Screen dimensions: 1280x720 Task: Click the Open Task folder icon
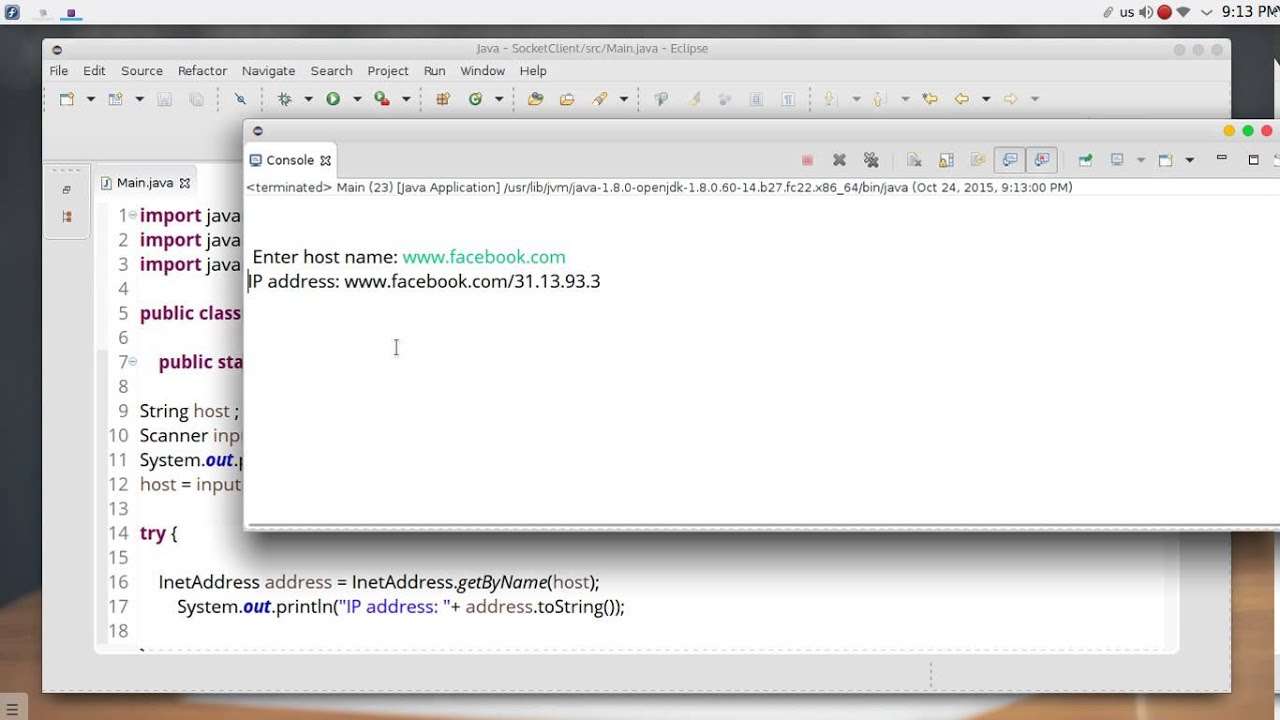[567, 99]
